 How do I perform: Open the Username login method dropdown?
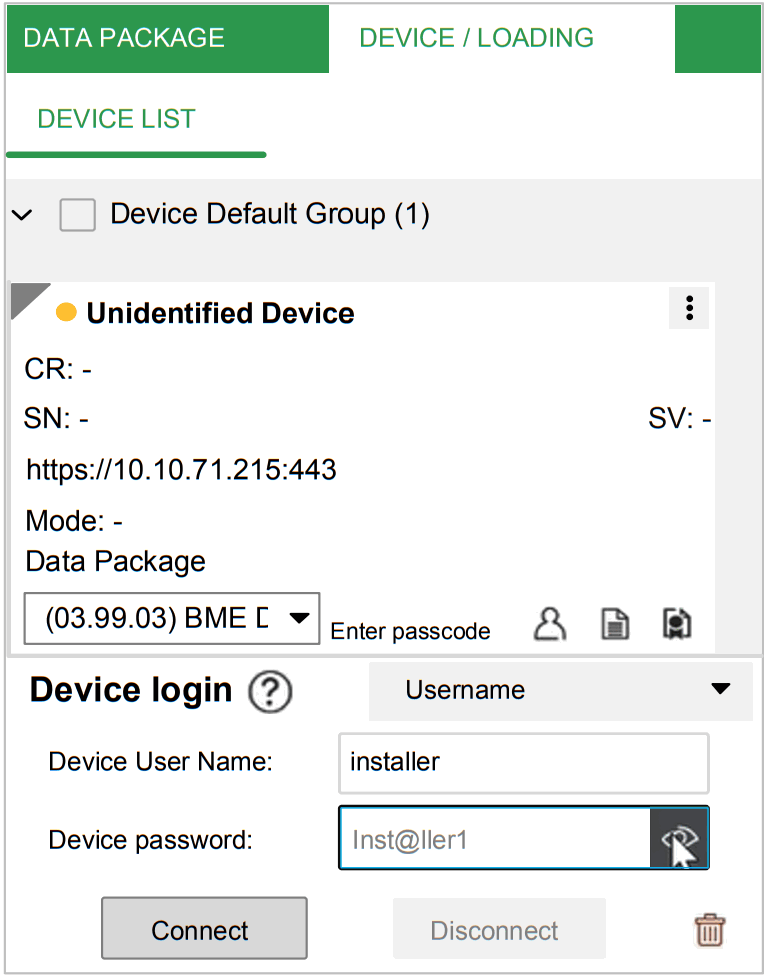pos(560,690)
